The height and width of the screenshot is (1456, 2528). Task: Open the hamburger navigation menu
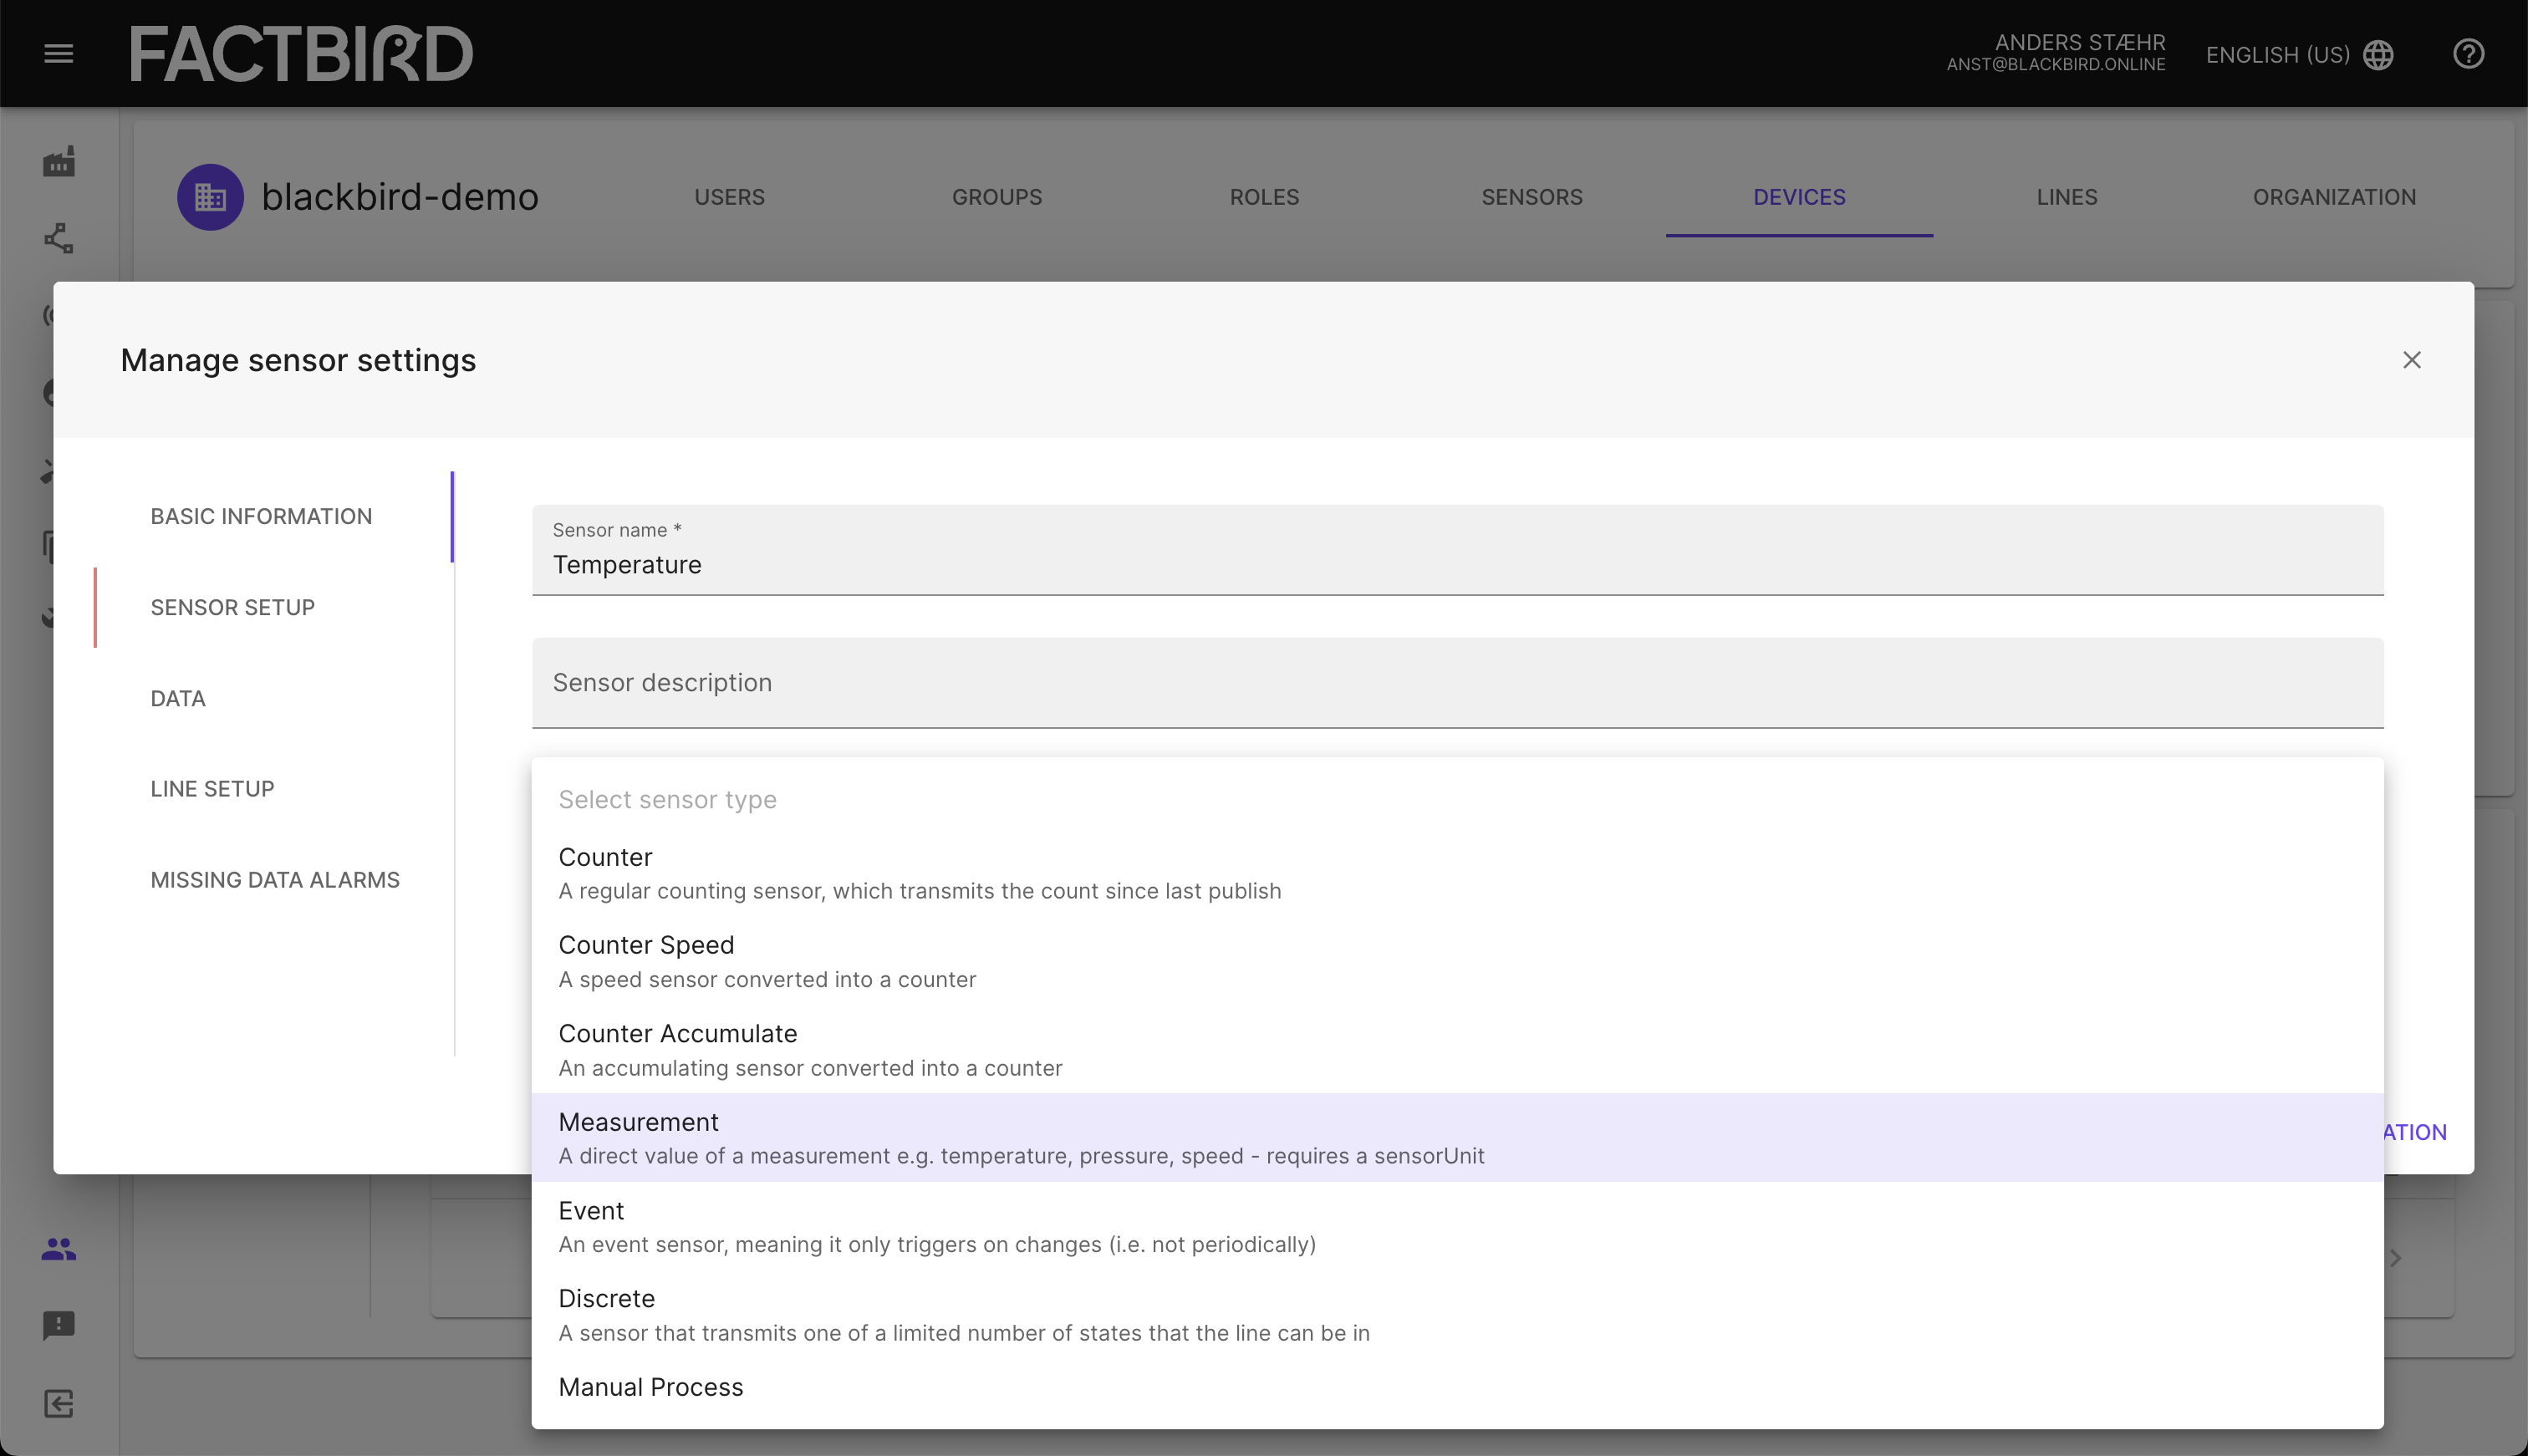click(x=59, y=54)
